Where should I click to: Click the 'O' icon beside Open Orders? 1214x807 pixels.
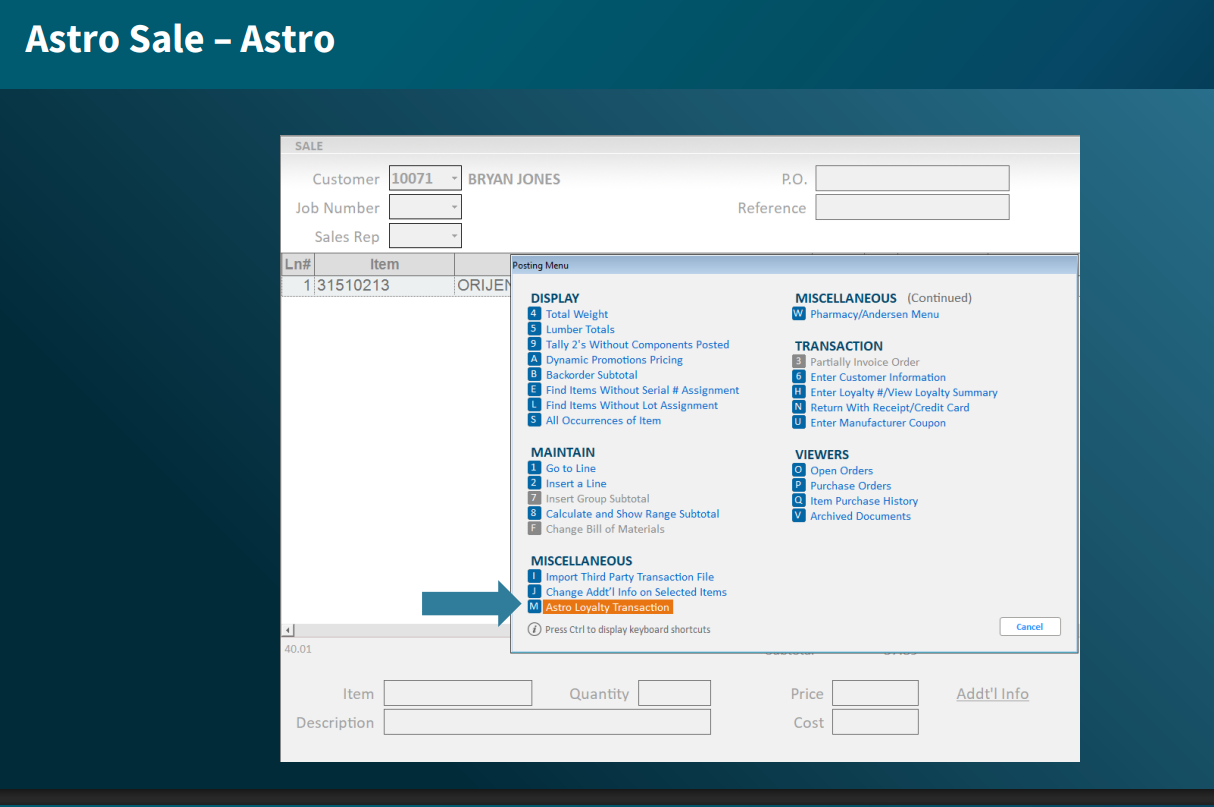point(798,470)
